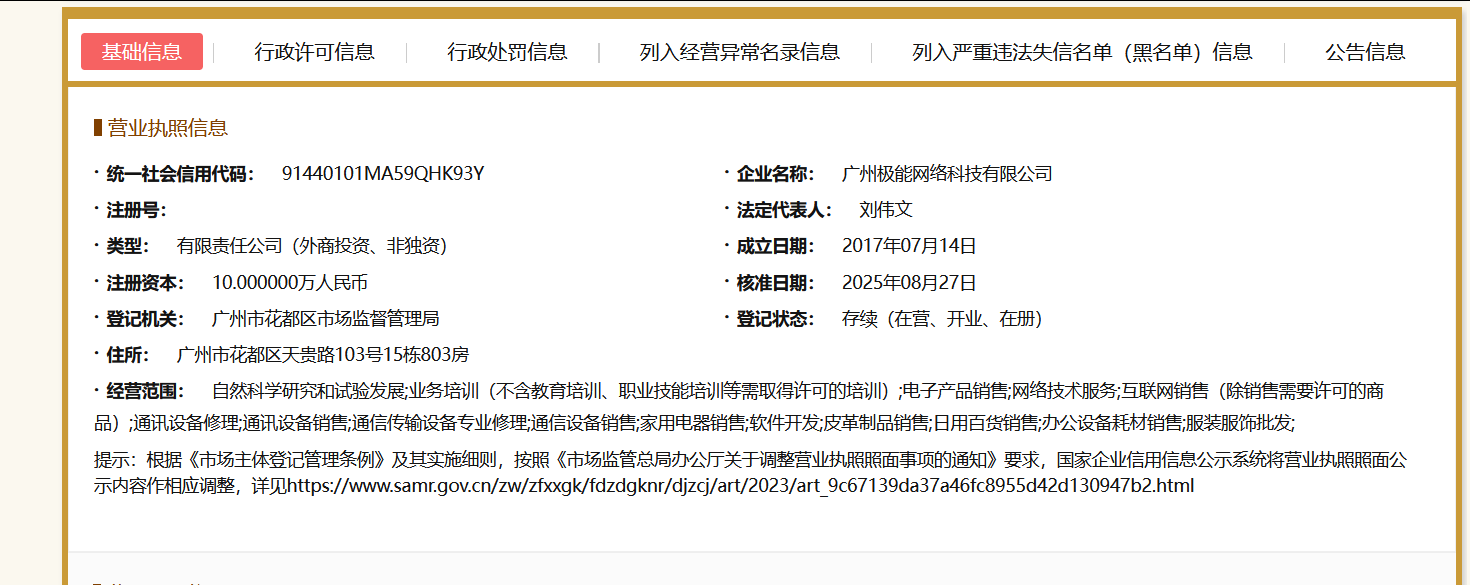Switch to 行政处罚信息 tab

[507, 52]
